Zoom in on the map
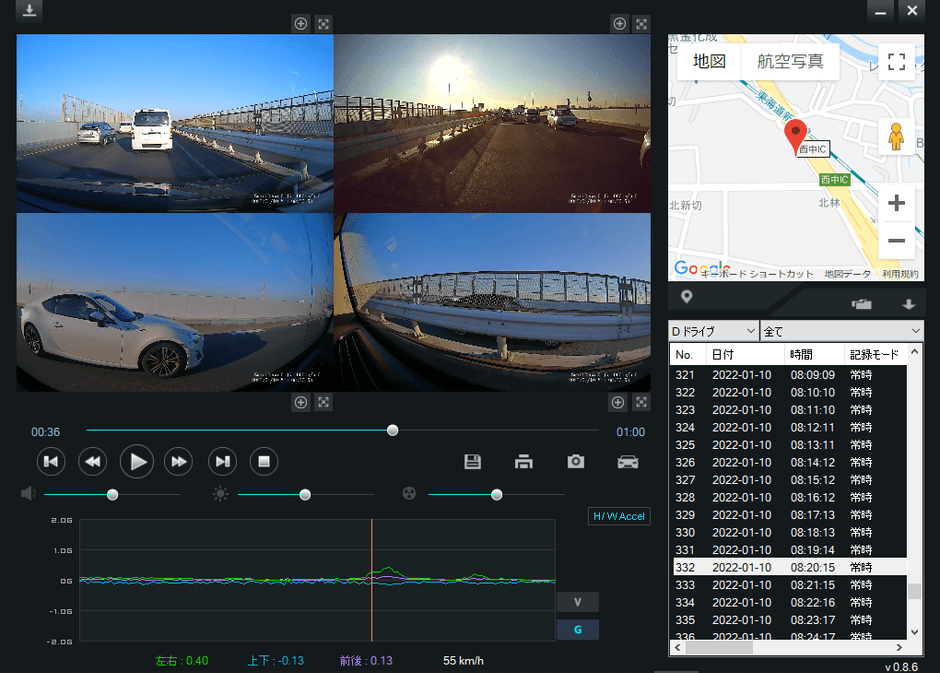This screenshot has width=940, height=673. (x=896, y=203)
